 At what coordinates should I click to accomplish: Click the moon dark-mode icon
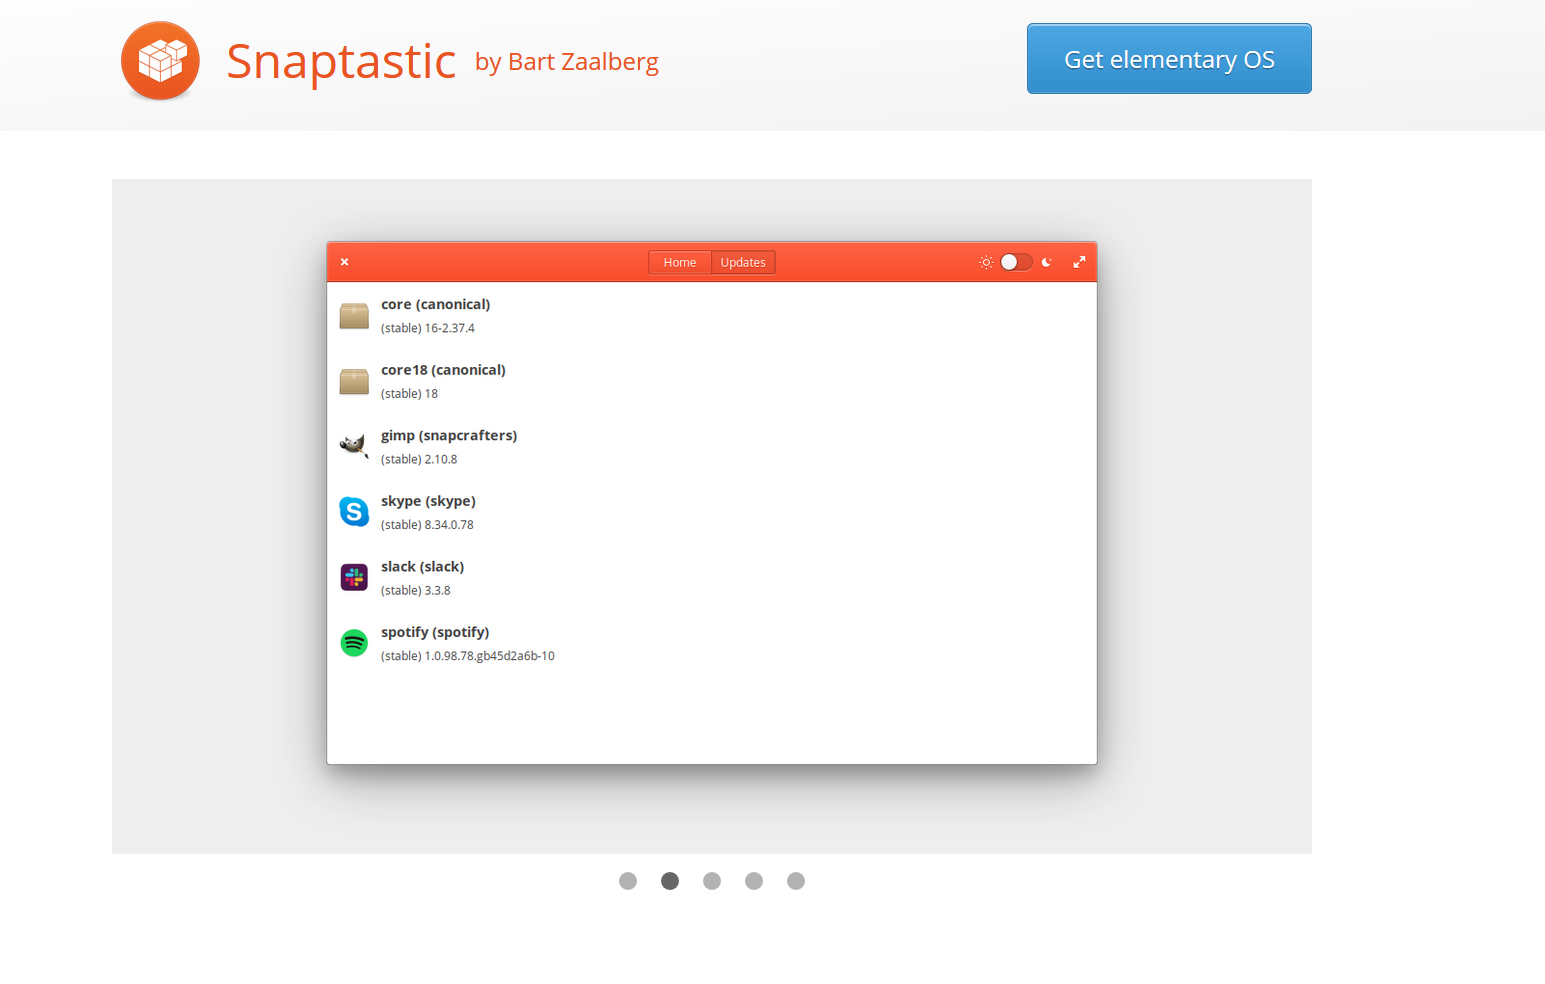coord(1047,262)
